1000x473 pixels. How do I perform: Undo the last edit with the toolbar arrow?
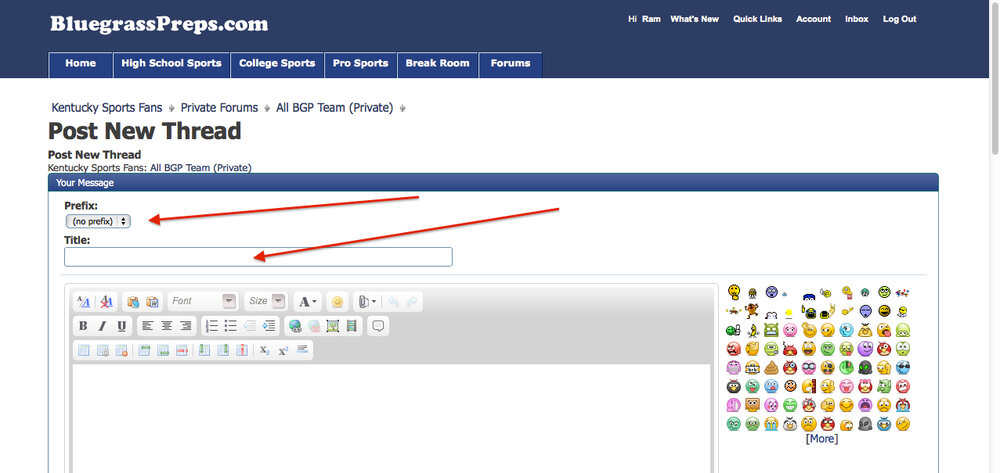[393, 302]
